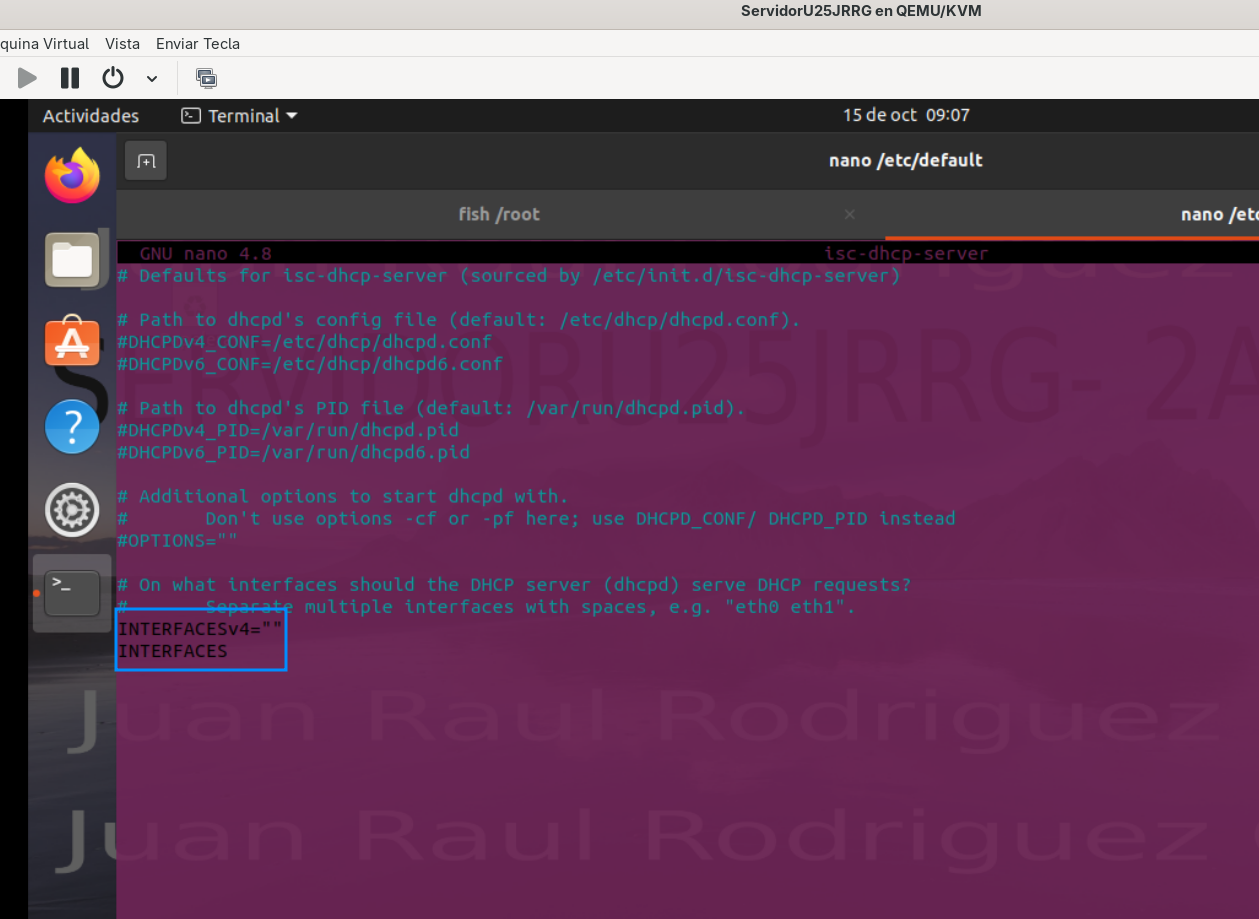The image size is (1259, 919).
Task: Click the Terminal icon in dock
Action: [x=72, y=593]
